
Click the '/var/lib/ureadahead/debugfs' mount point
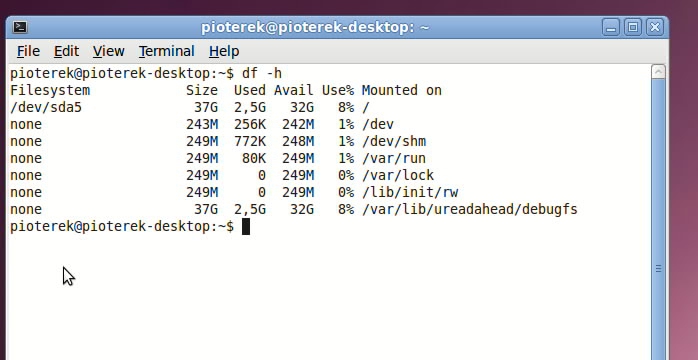coord(470,209)
